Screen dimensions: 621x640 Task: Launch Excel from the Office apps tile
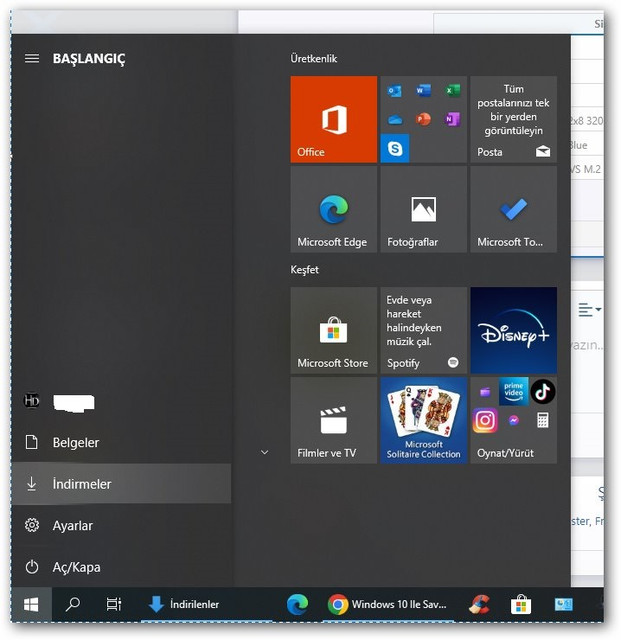(452, 91)
